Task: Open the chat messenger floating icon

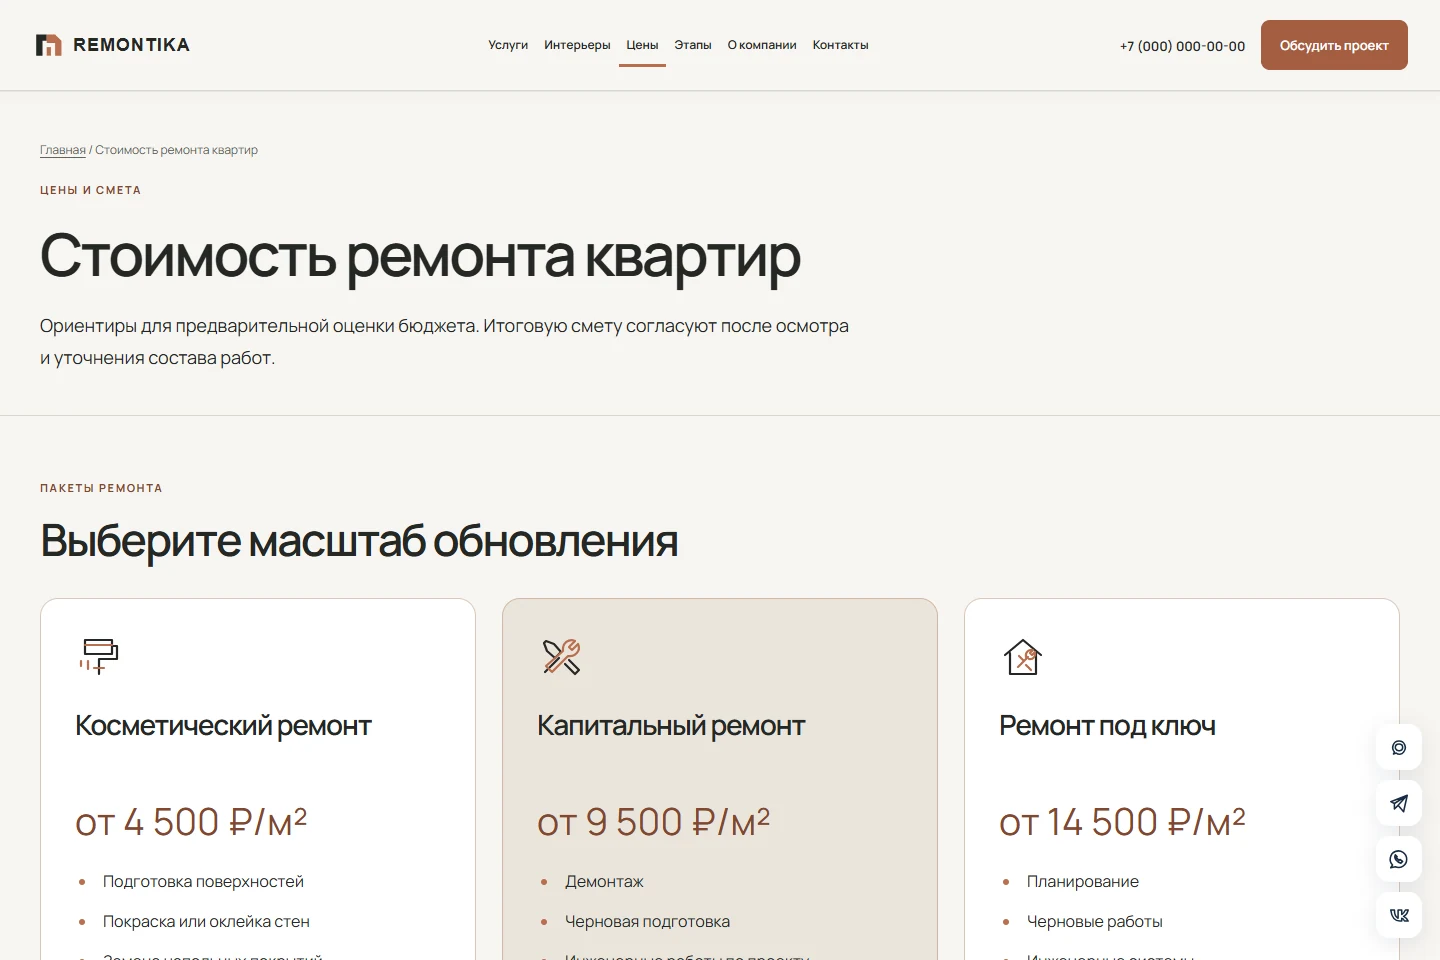Action: pyautogui.click(x=1399, y=747)
